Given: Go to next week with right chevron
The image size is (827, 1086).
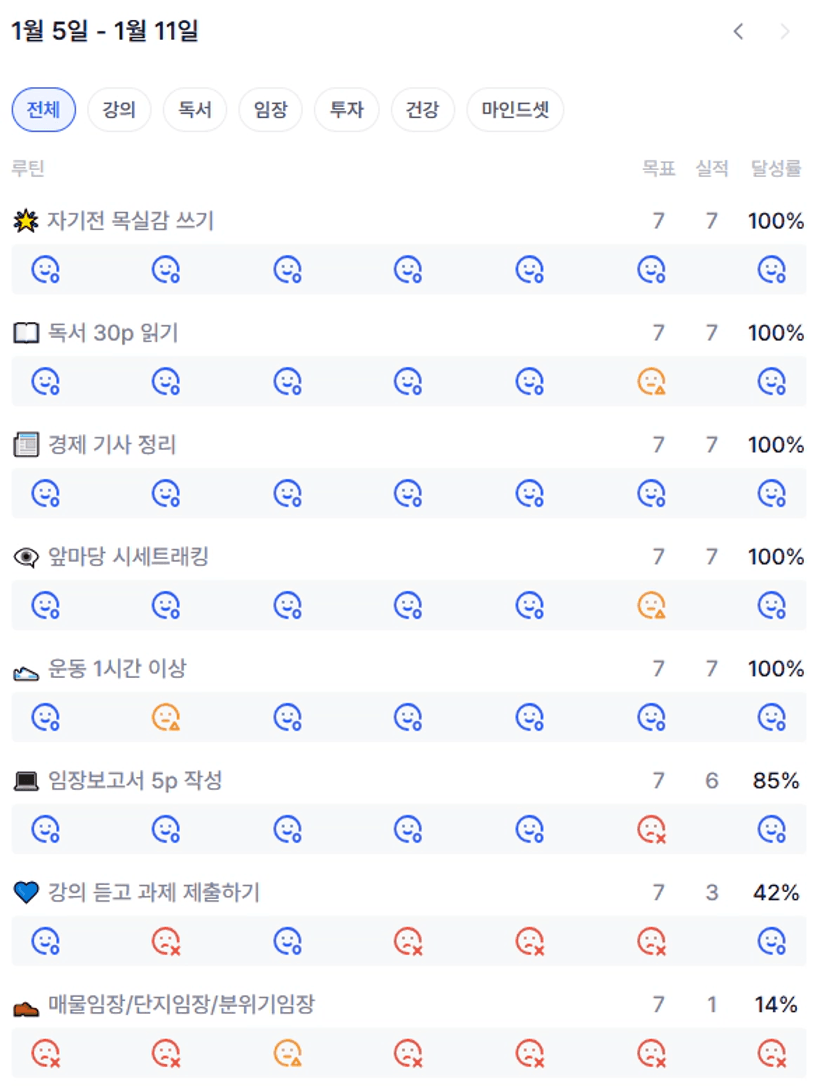Looking at the screenshot, I should coord(785,32).
